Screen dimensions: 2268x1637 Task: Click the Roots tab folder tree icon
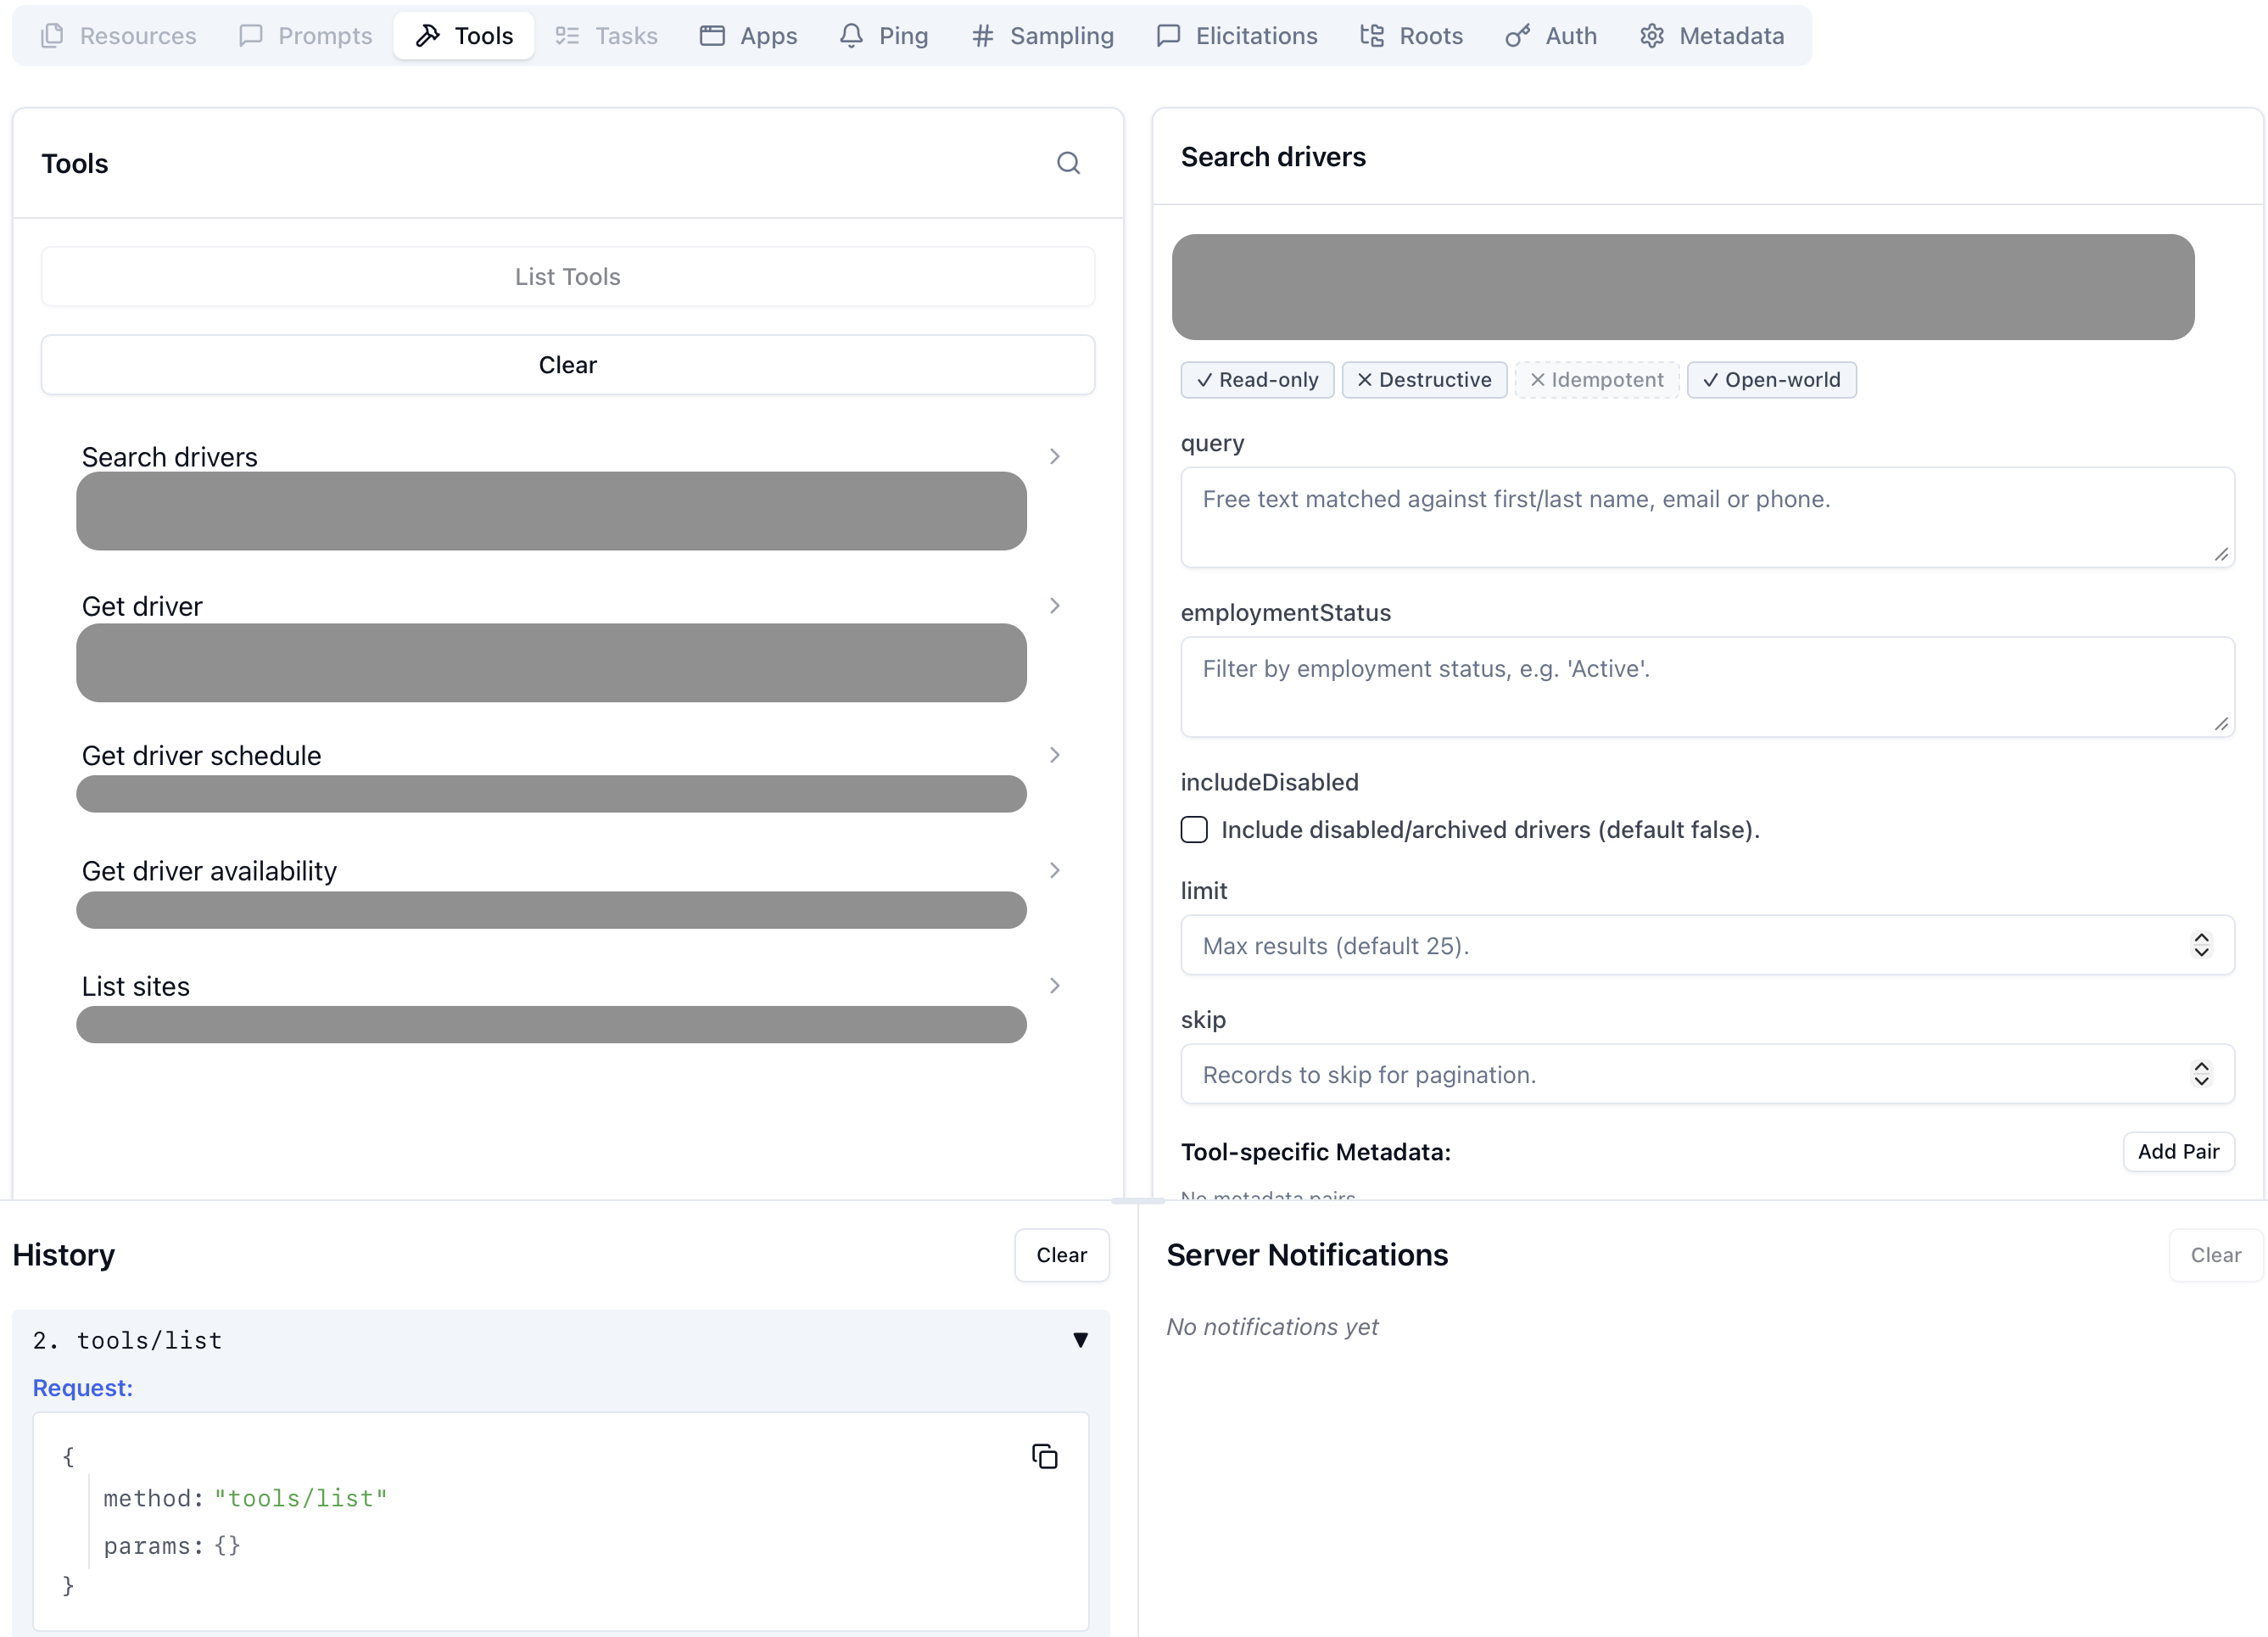point(1372,36)
